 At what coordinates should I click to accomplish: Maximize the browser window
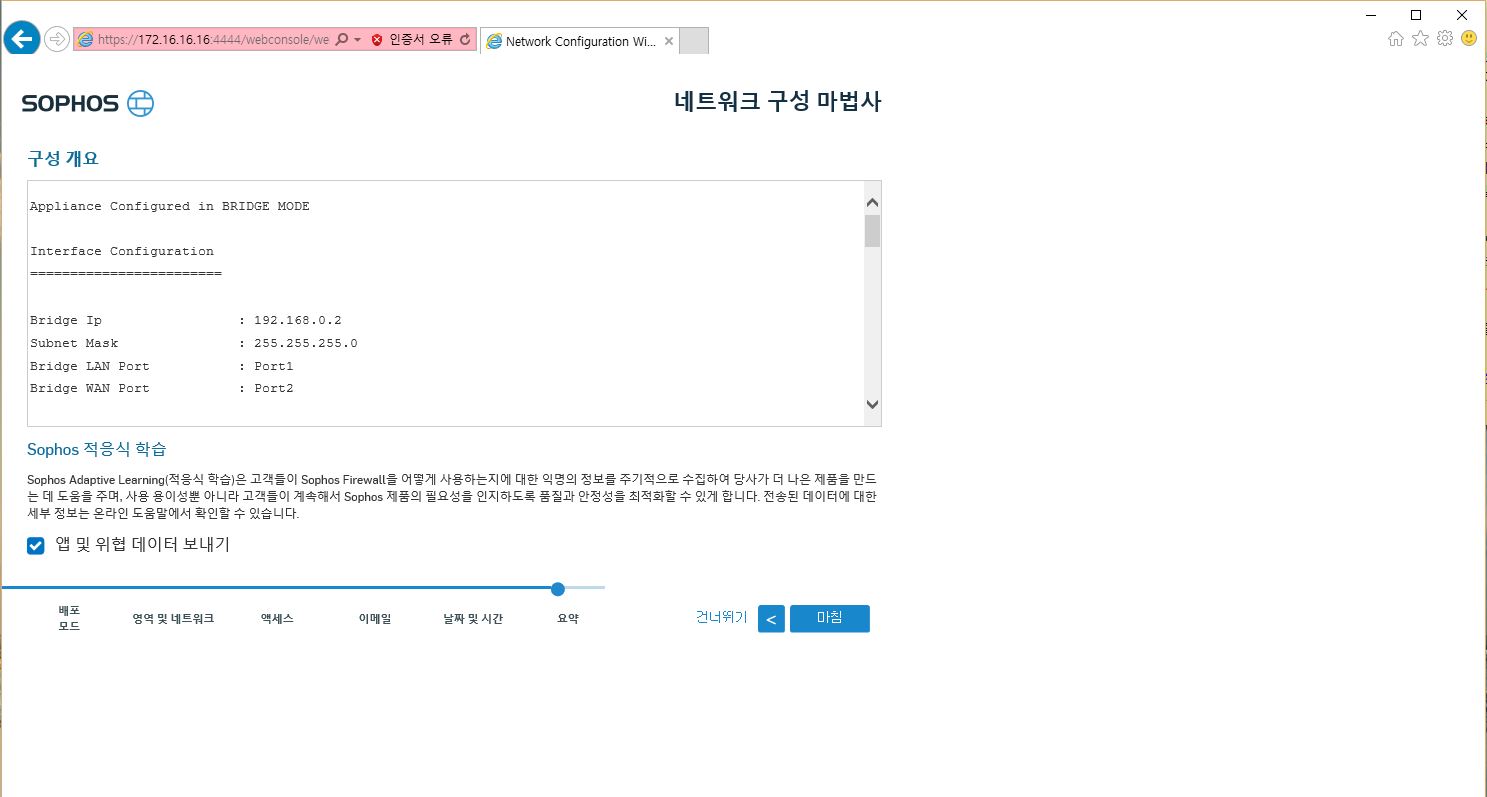click(1416, 14)
